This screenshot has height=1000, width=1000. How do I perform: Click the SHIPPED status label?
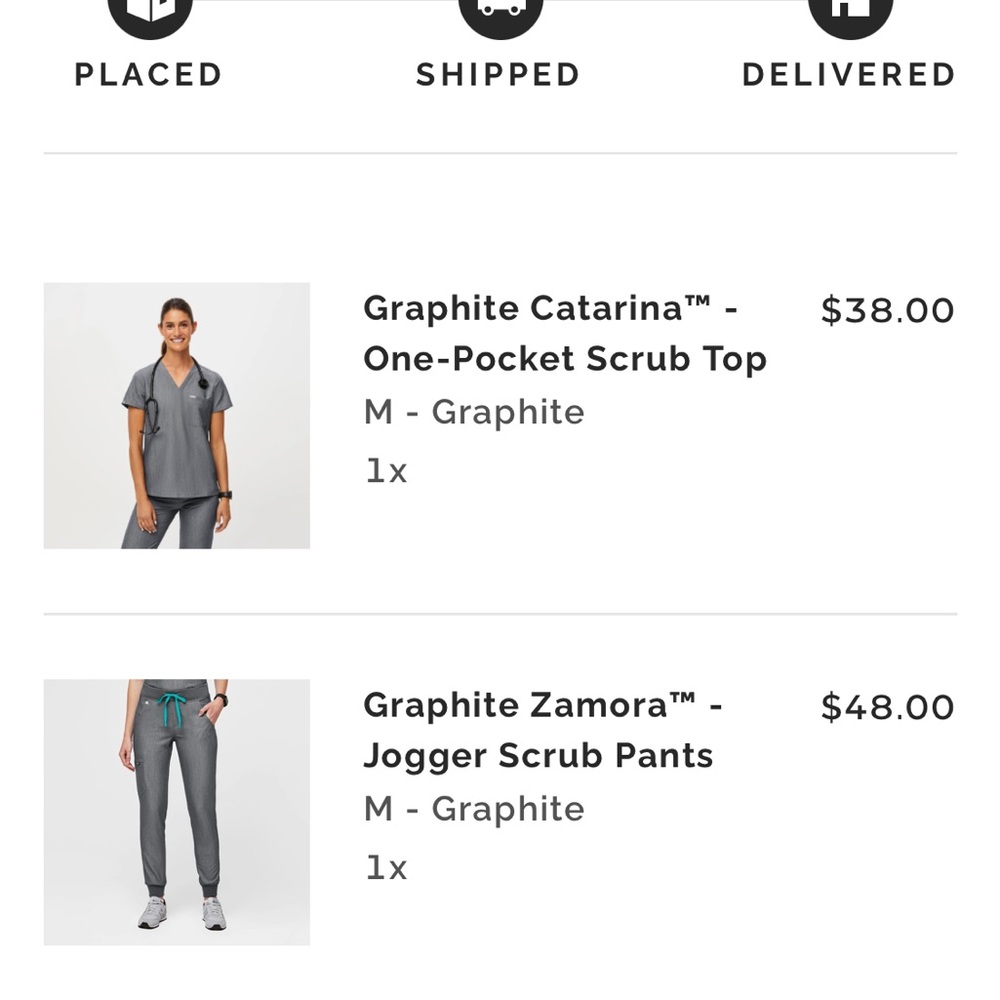(x=498, y=73)
